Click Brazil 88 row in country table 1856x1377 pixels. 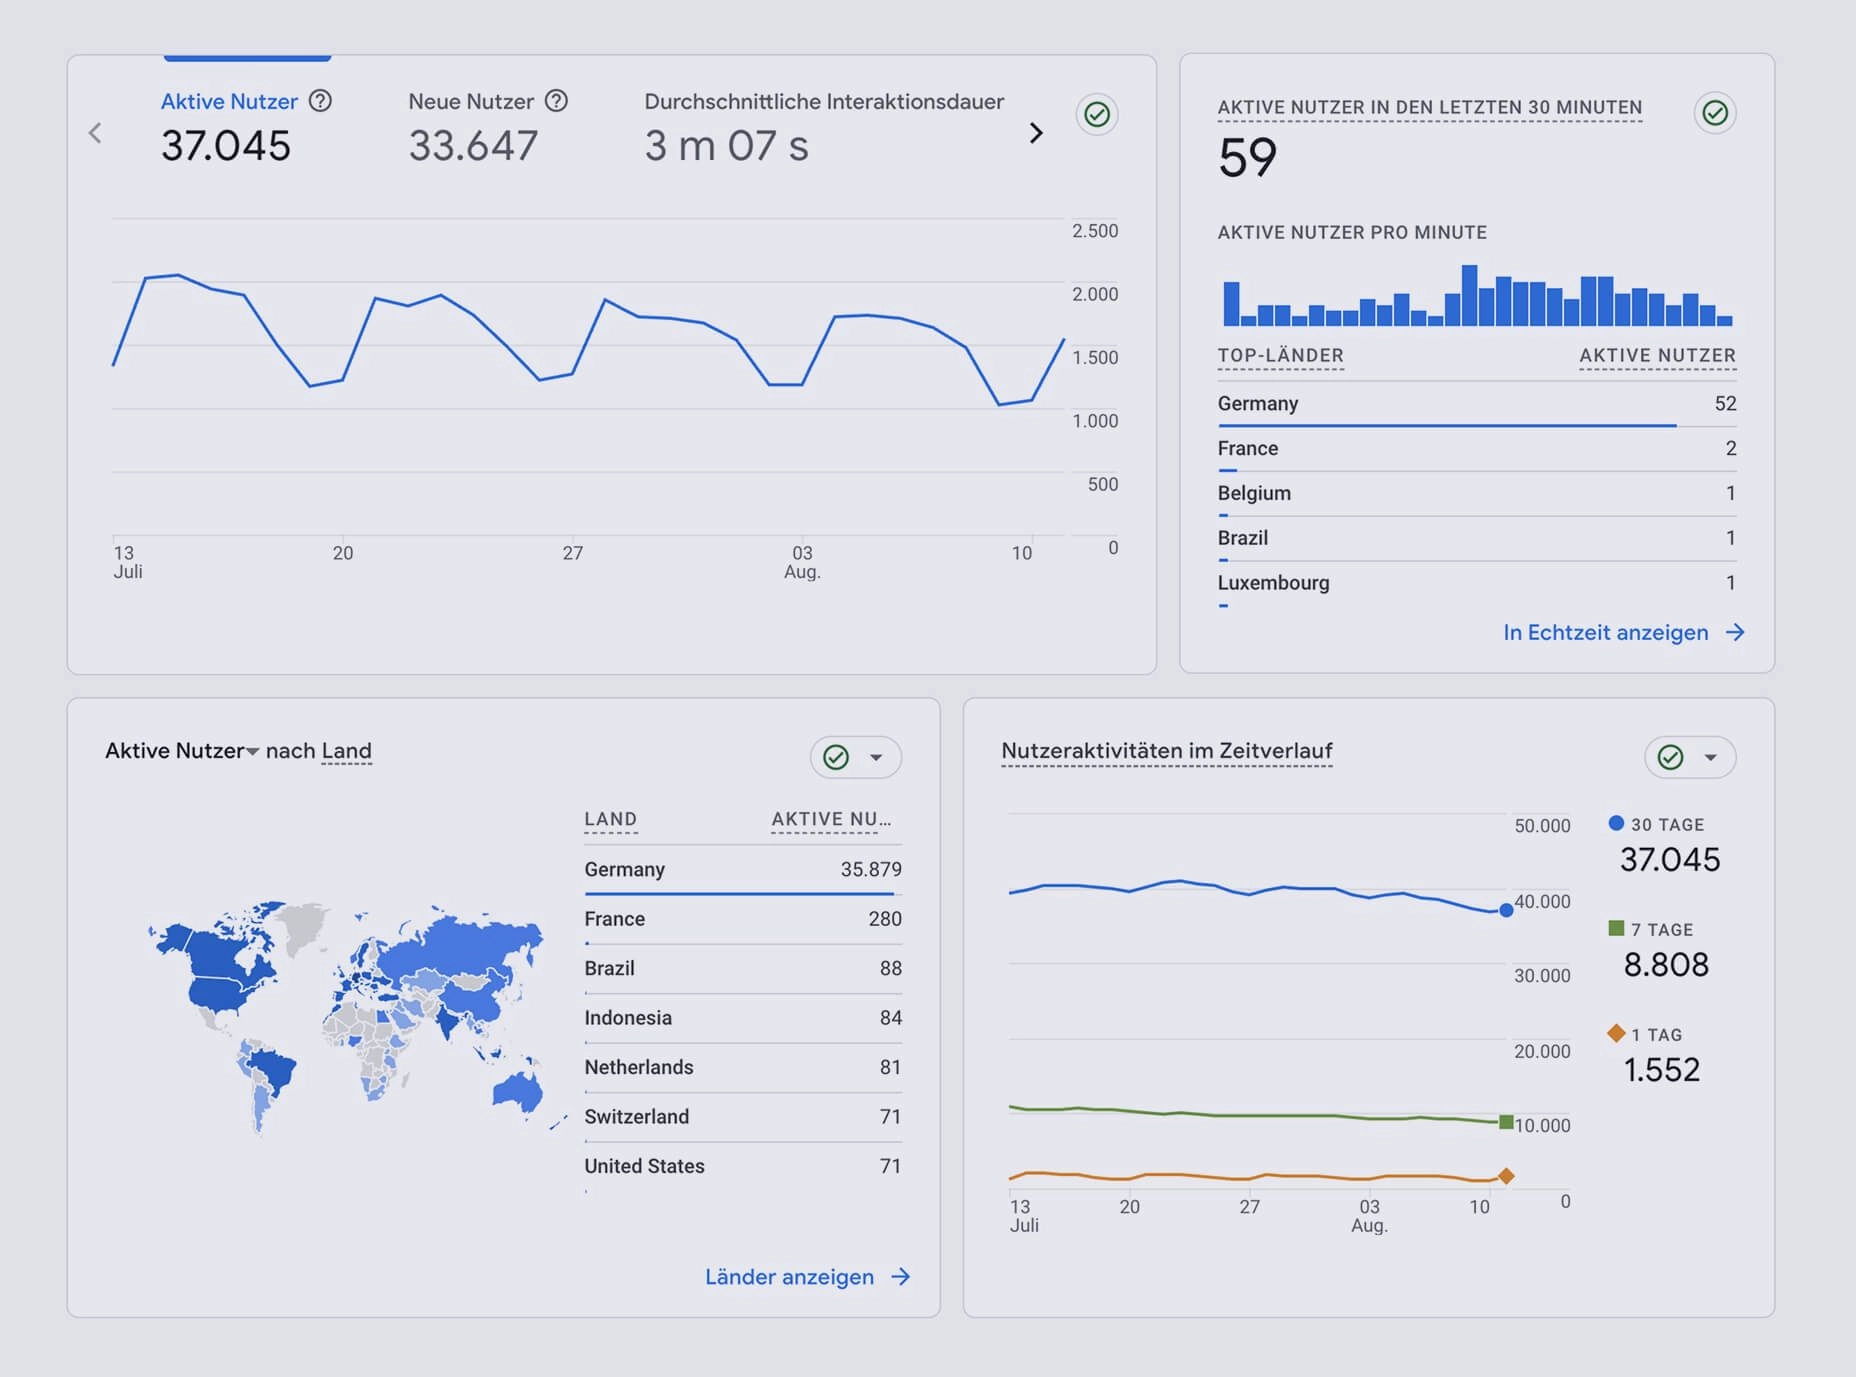click(x=743, y=968)
